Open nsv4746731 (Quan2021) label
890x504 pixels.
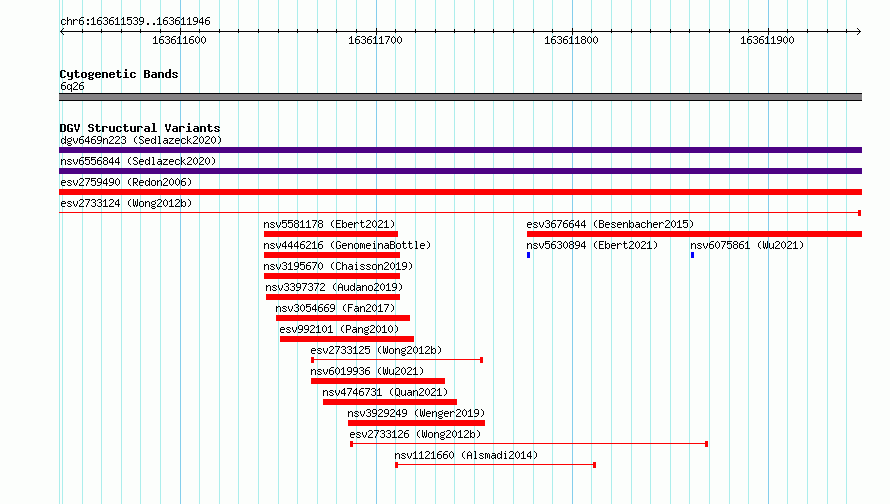(385, 392)
